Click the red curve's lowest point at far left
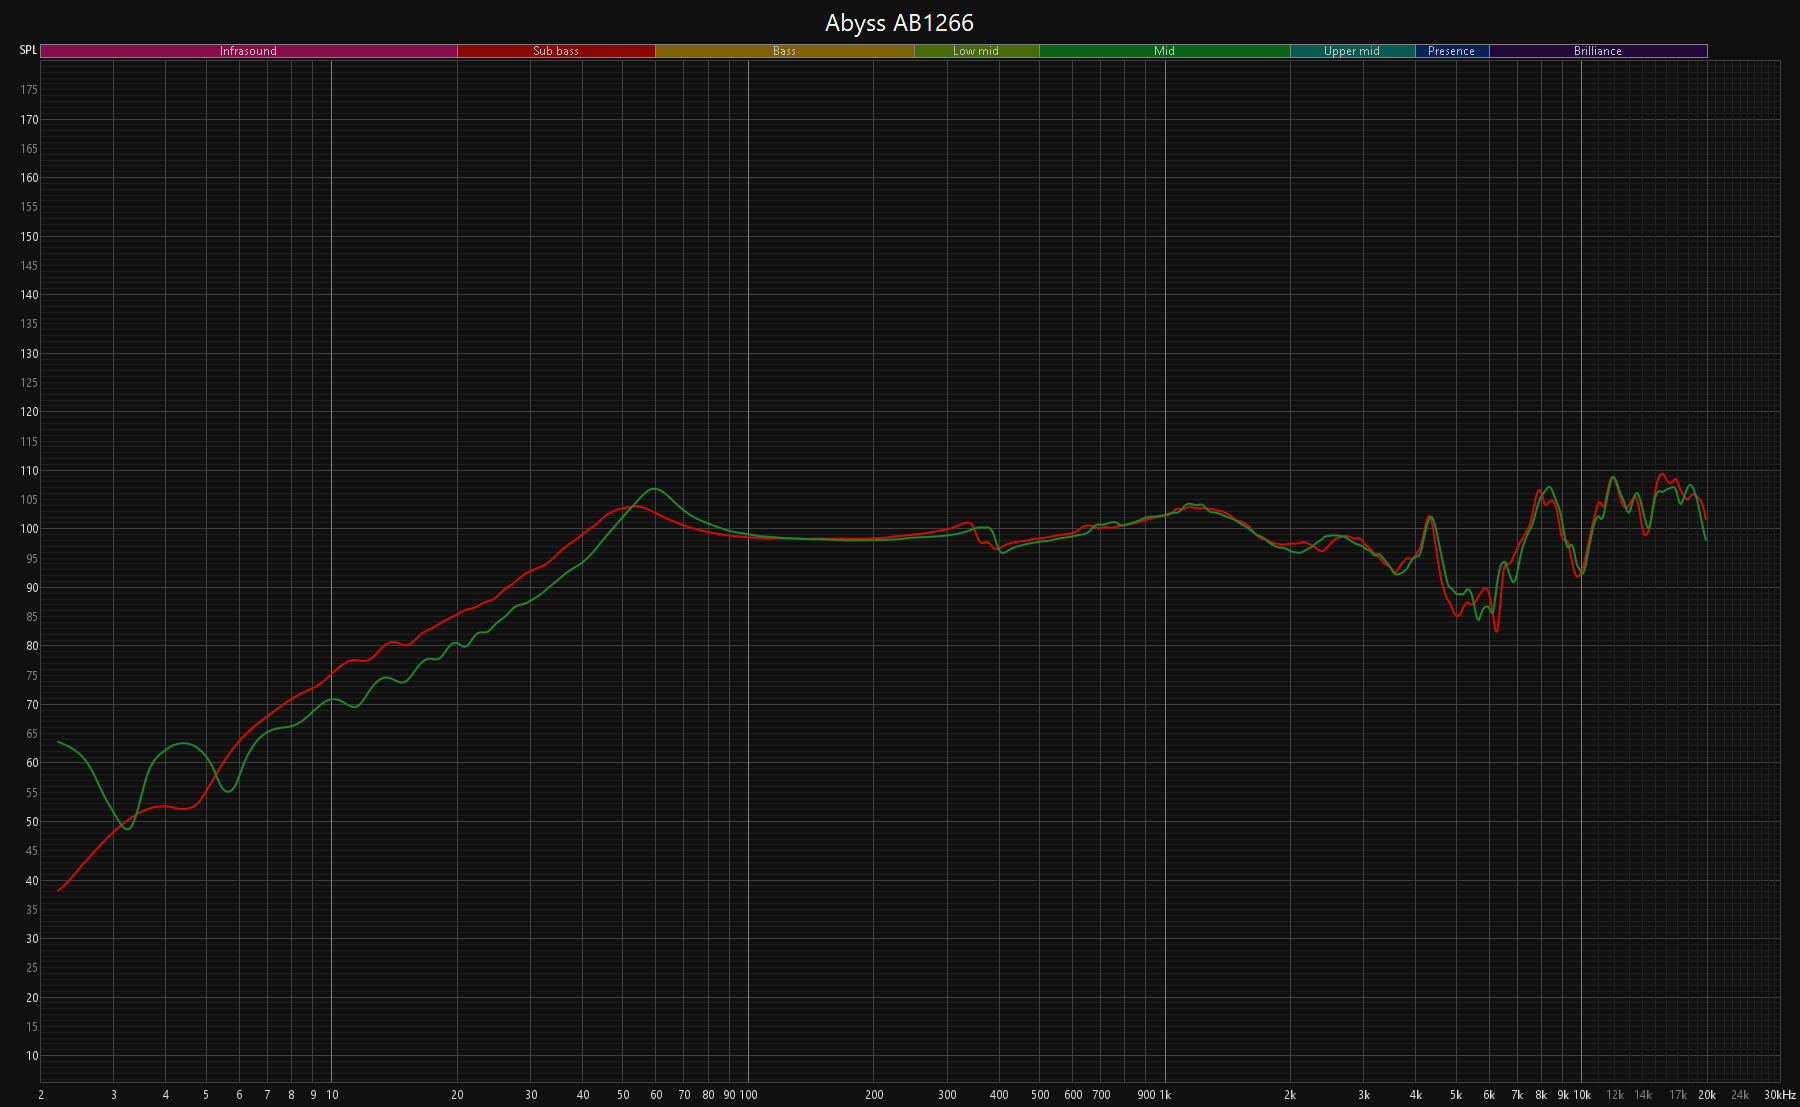 pos(59,890)
